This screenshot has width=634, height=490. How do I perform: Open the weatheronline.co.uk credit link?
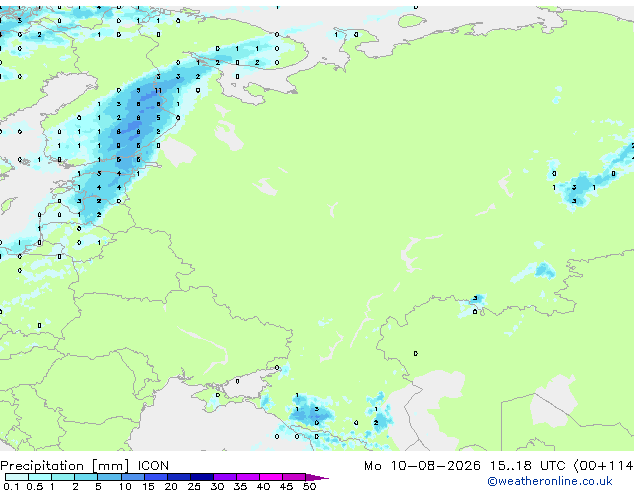coord(550,481)
